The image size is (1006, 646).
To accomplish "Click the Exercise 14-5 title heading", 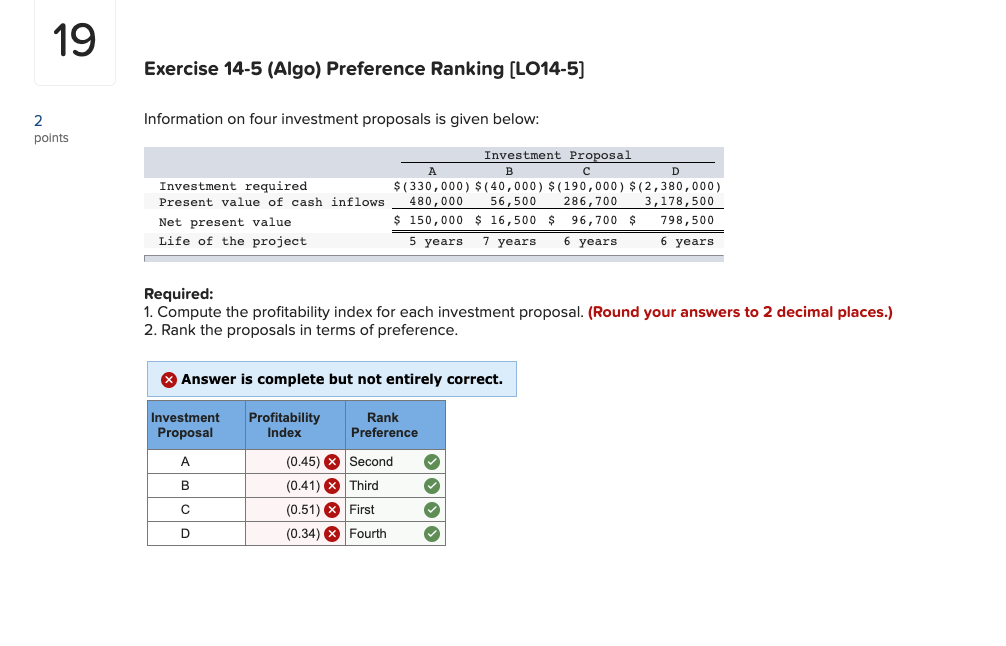I will click(x=364, y=69).
